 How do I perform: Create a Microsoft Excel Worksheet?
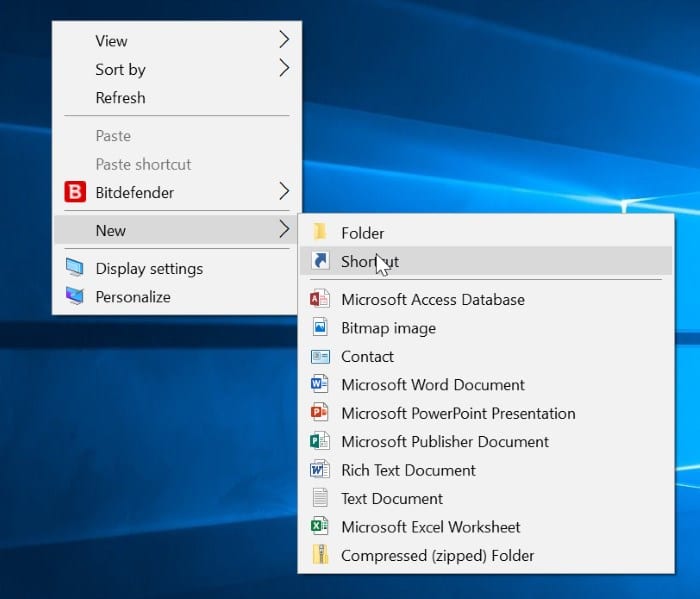tap(486, 527)
